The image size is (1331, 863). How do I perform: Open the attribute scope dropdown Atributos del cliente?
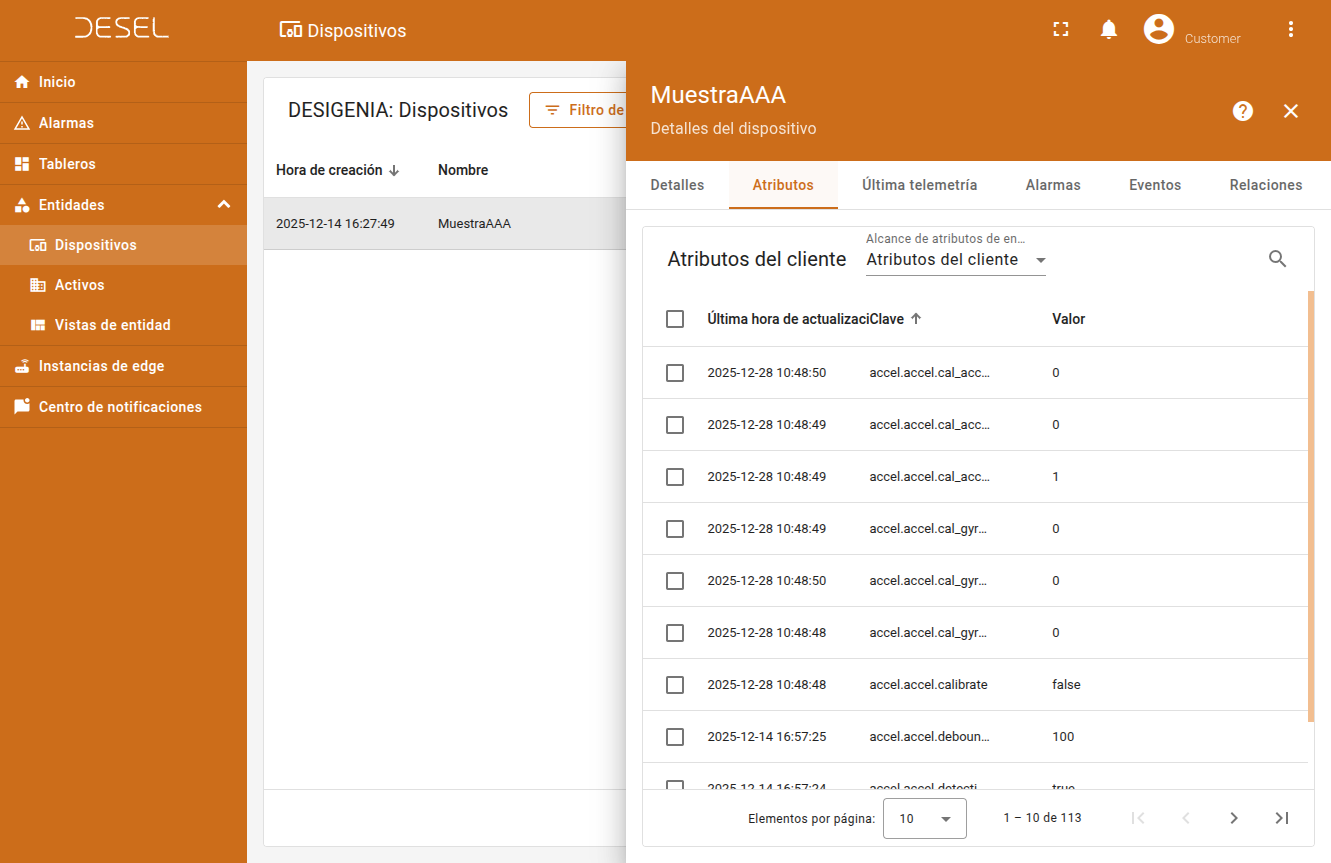point(953,260)
